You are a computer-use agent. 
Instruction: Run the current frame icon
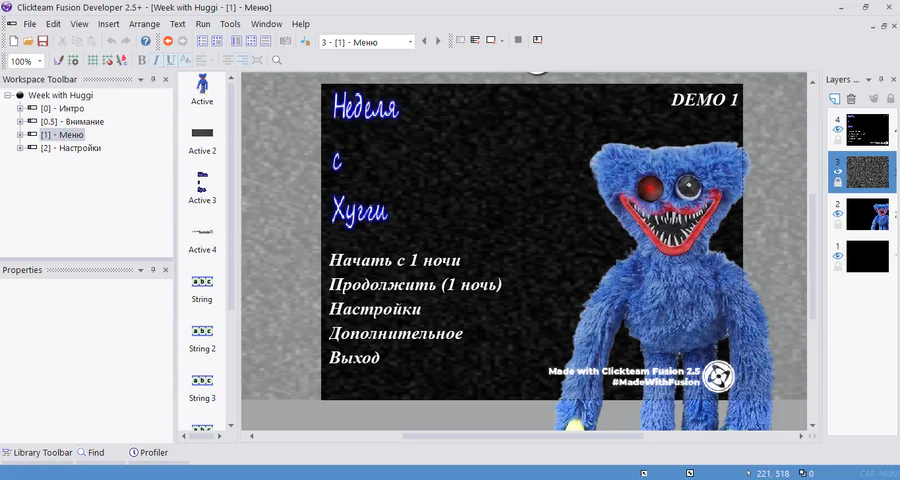coord(491,40)
